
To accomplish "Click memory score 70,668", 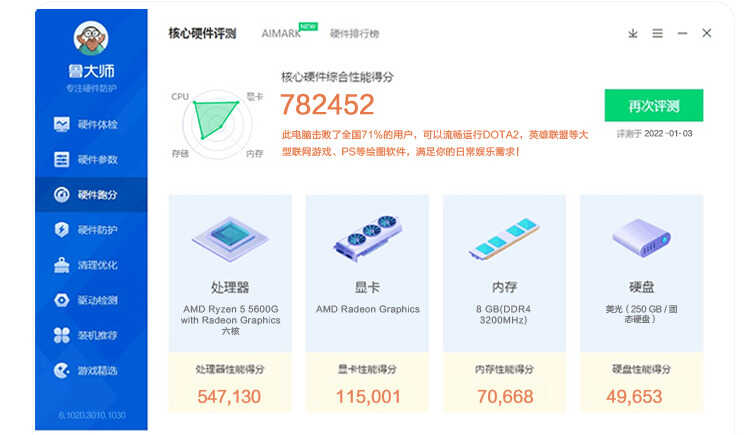I will click(x=505, y=397).
